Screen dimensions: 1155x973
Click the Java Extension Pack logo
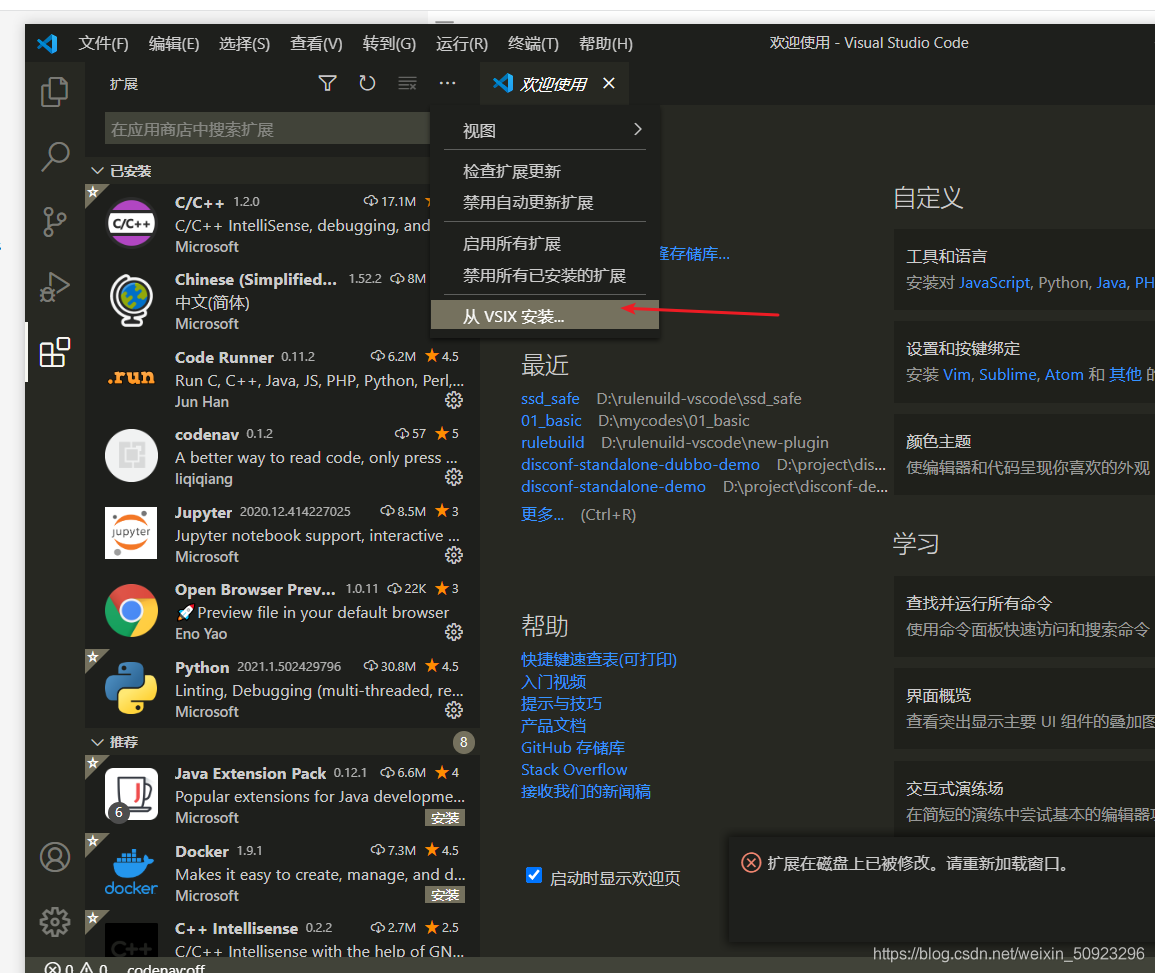[x=131, y=794]
